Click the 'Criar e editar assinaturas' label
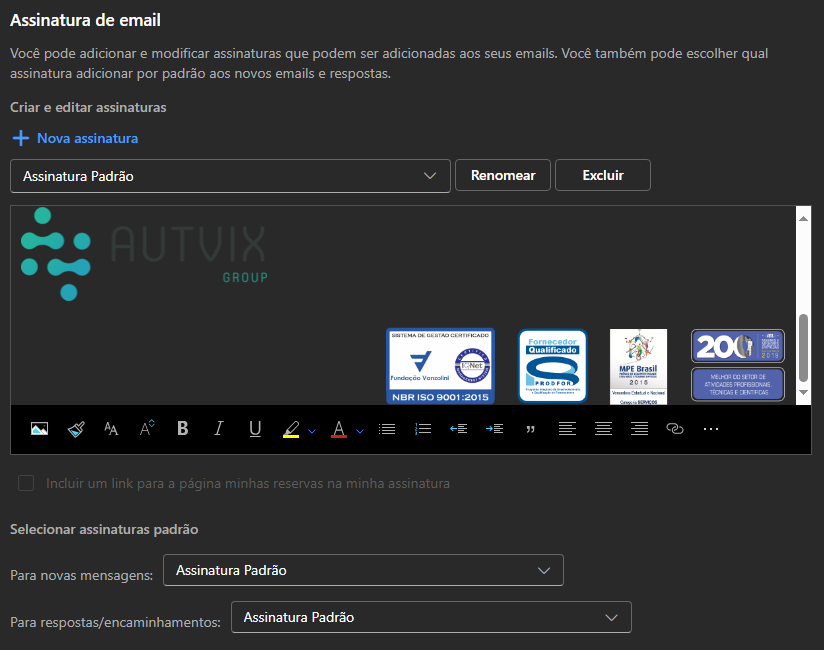Image resolution: width=824 pixels, height=650 pixels. click(x=88, y=107)
